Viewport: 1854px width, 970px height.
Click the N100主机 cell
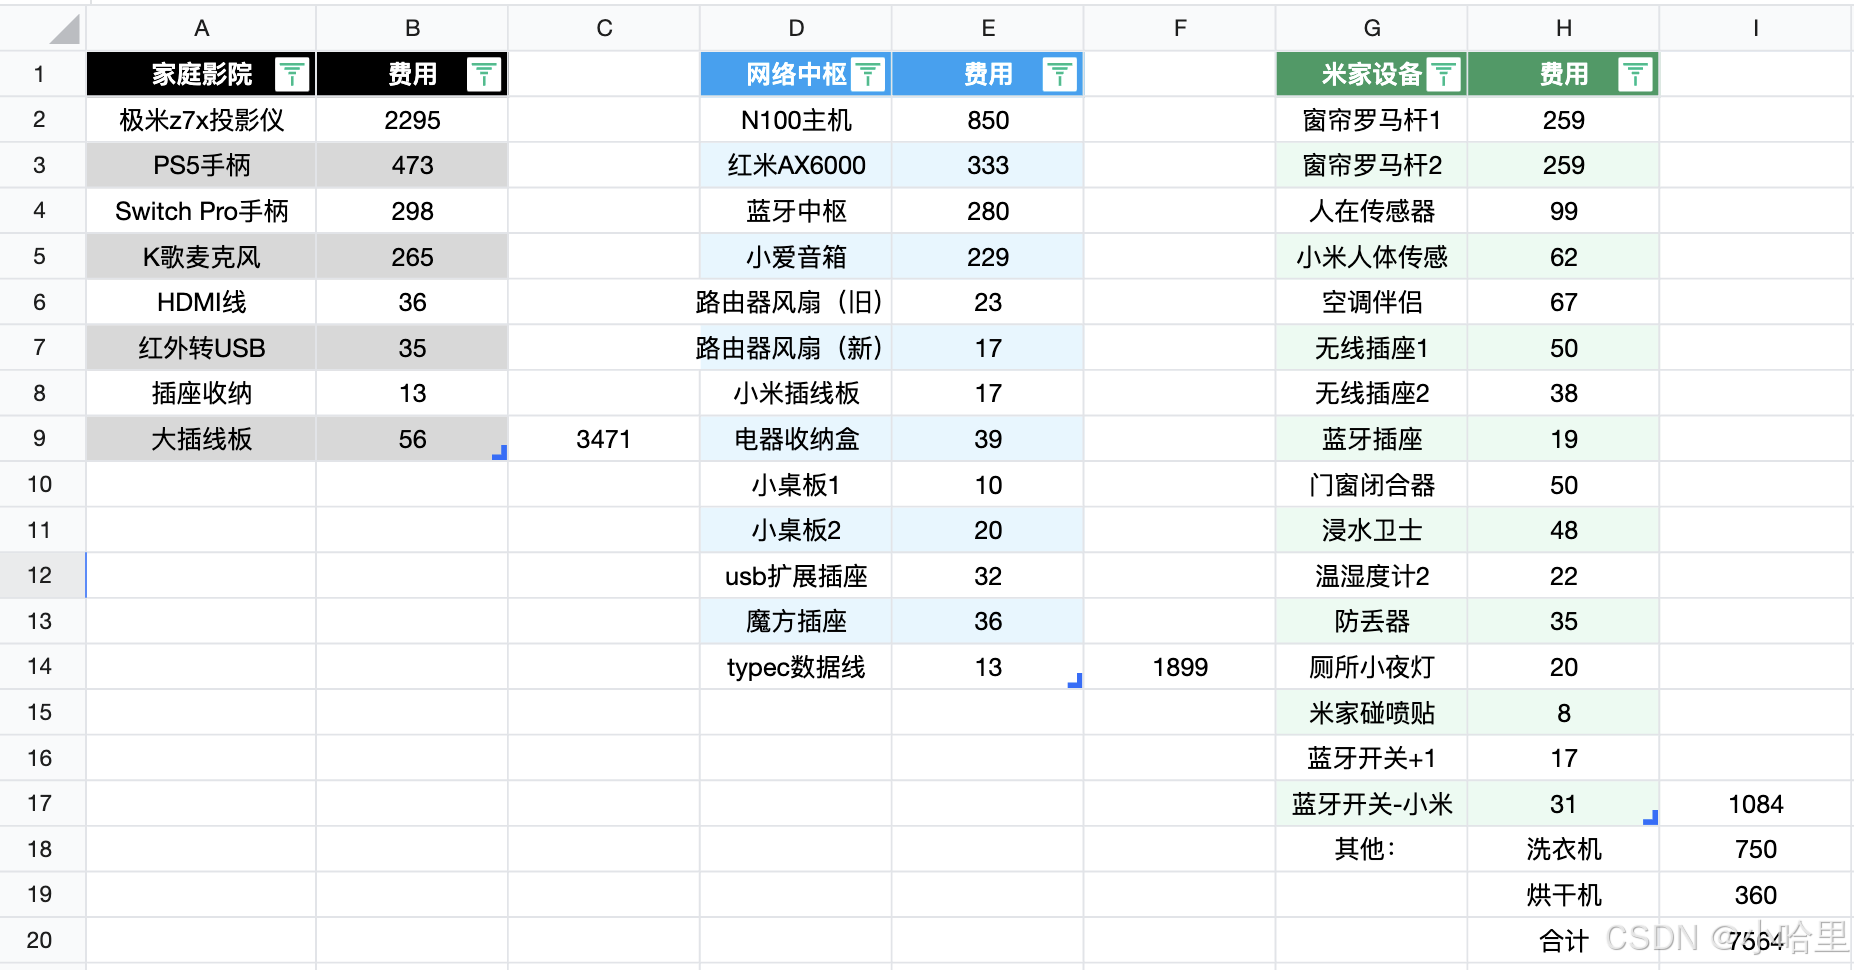(796, 120)
